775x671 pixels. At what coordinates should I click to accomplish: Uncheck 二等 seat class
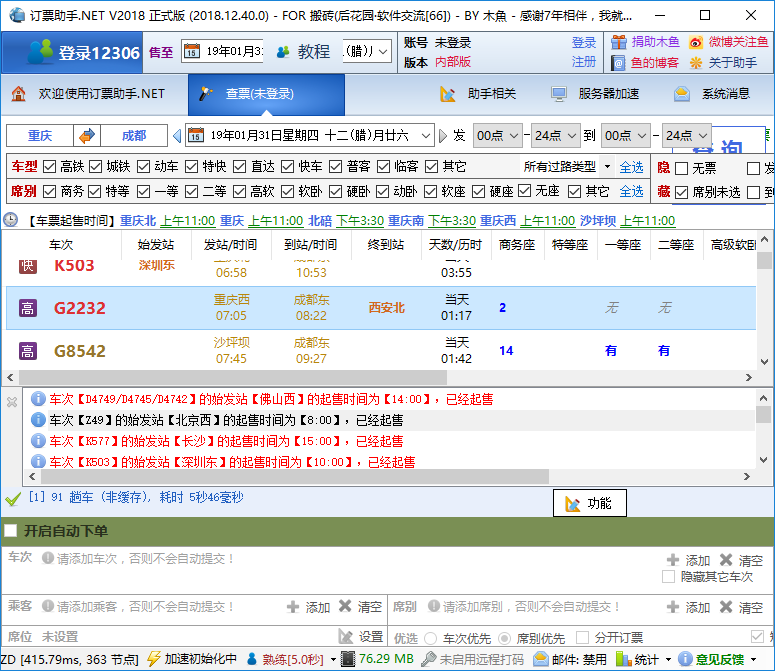pyautogui.click(x=192, y=191)
